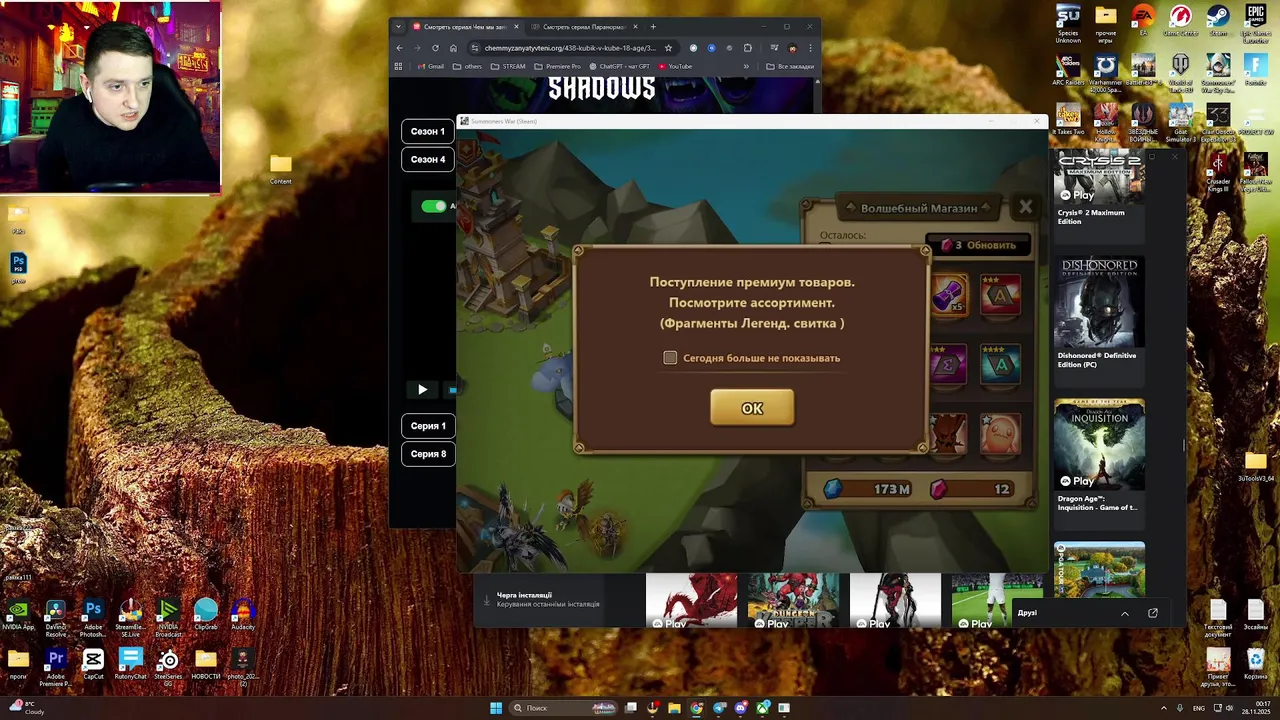Close the Волшебный Магазин panel
Viewport: 1280px width, 720px height.
pyautogui.click(x=1025, y=207)
